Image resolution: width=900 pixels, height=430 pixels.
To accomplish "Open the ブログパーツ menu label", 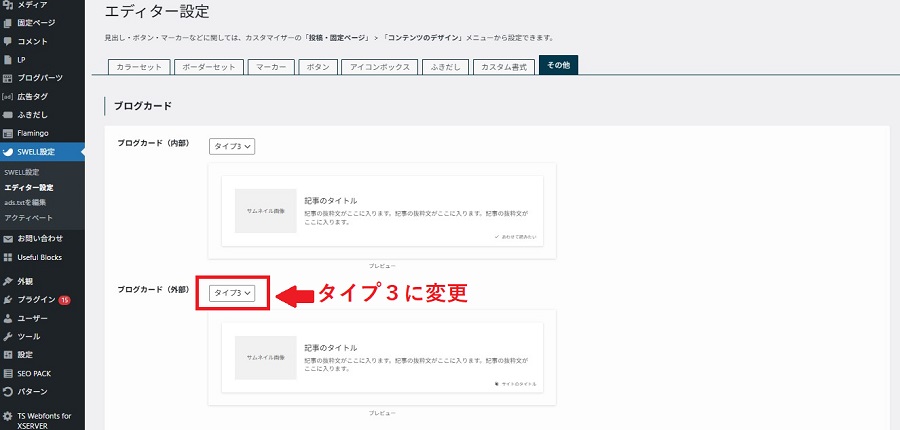I will click(x=40, y=78).
